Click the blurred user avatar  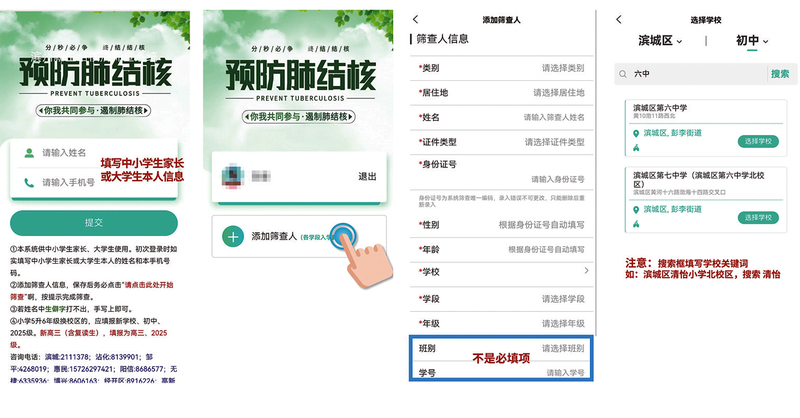(232, 177)
